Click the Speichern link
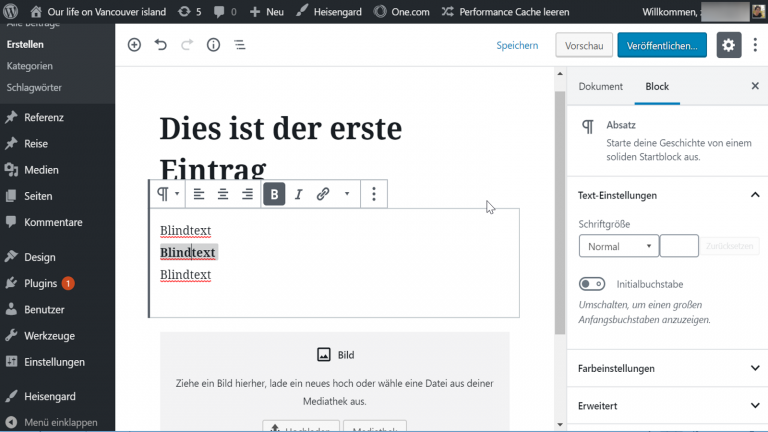The width and height of the screenshot is (768, 432). point(517,45)
